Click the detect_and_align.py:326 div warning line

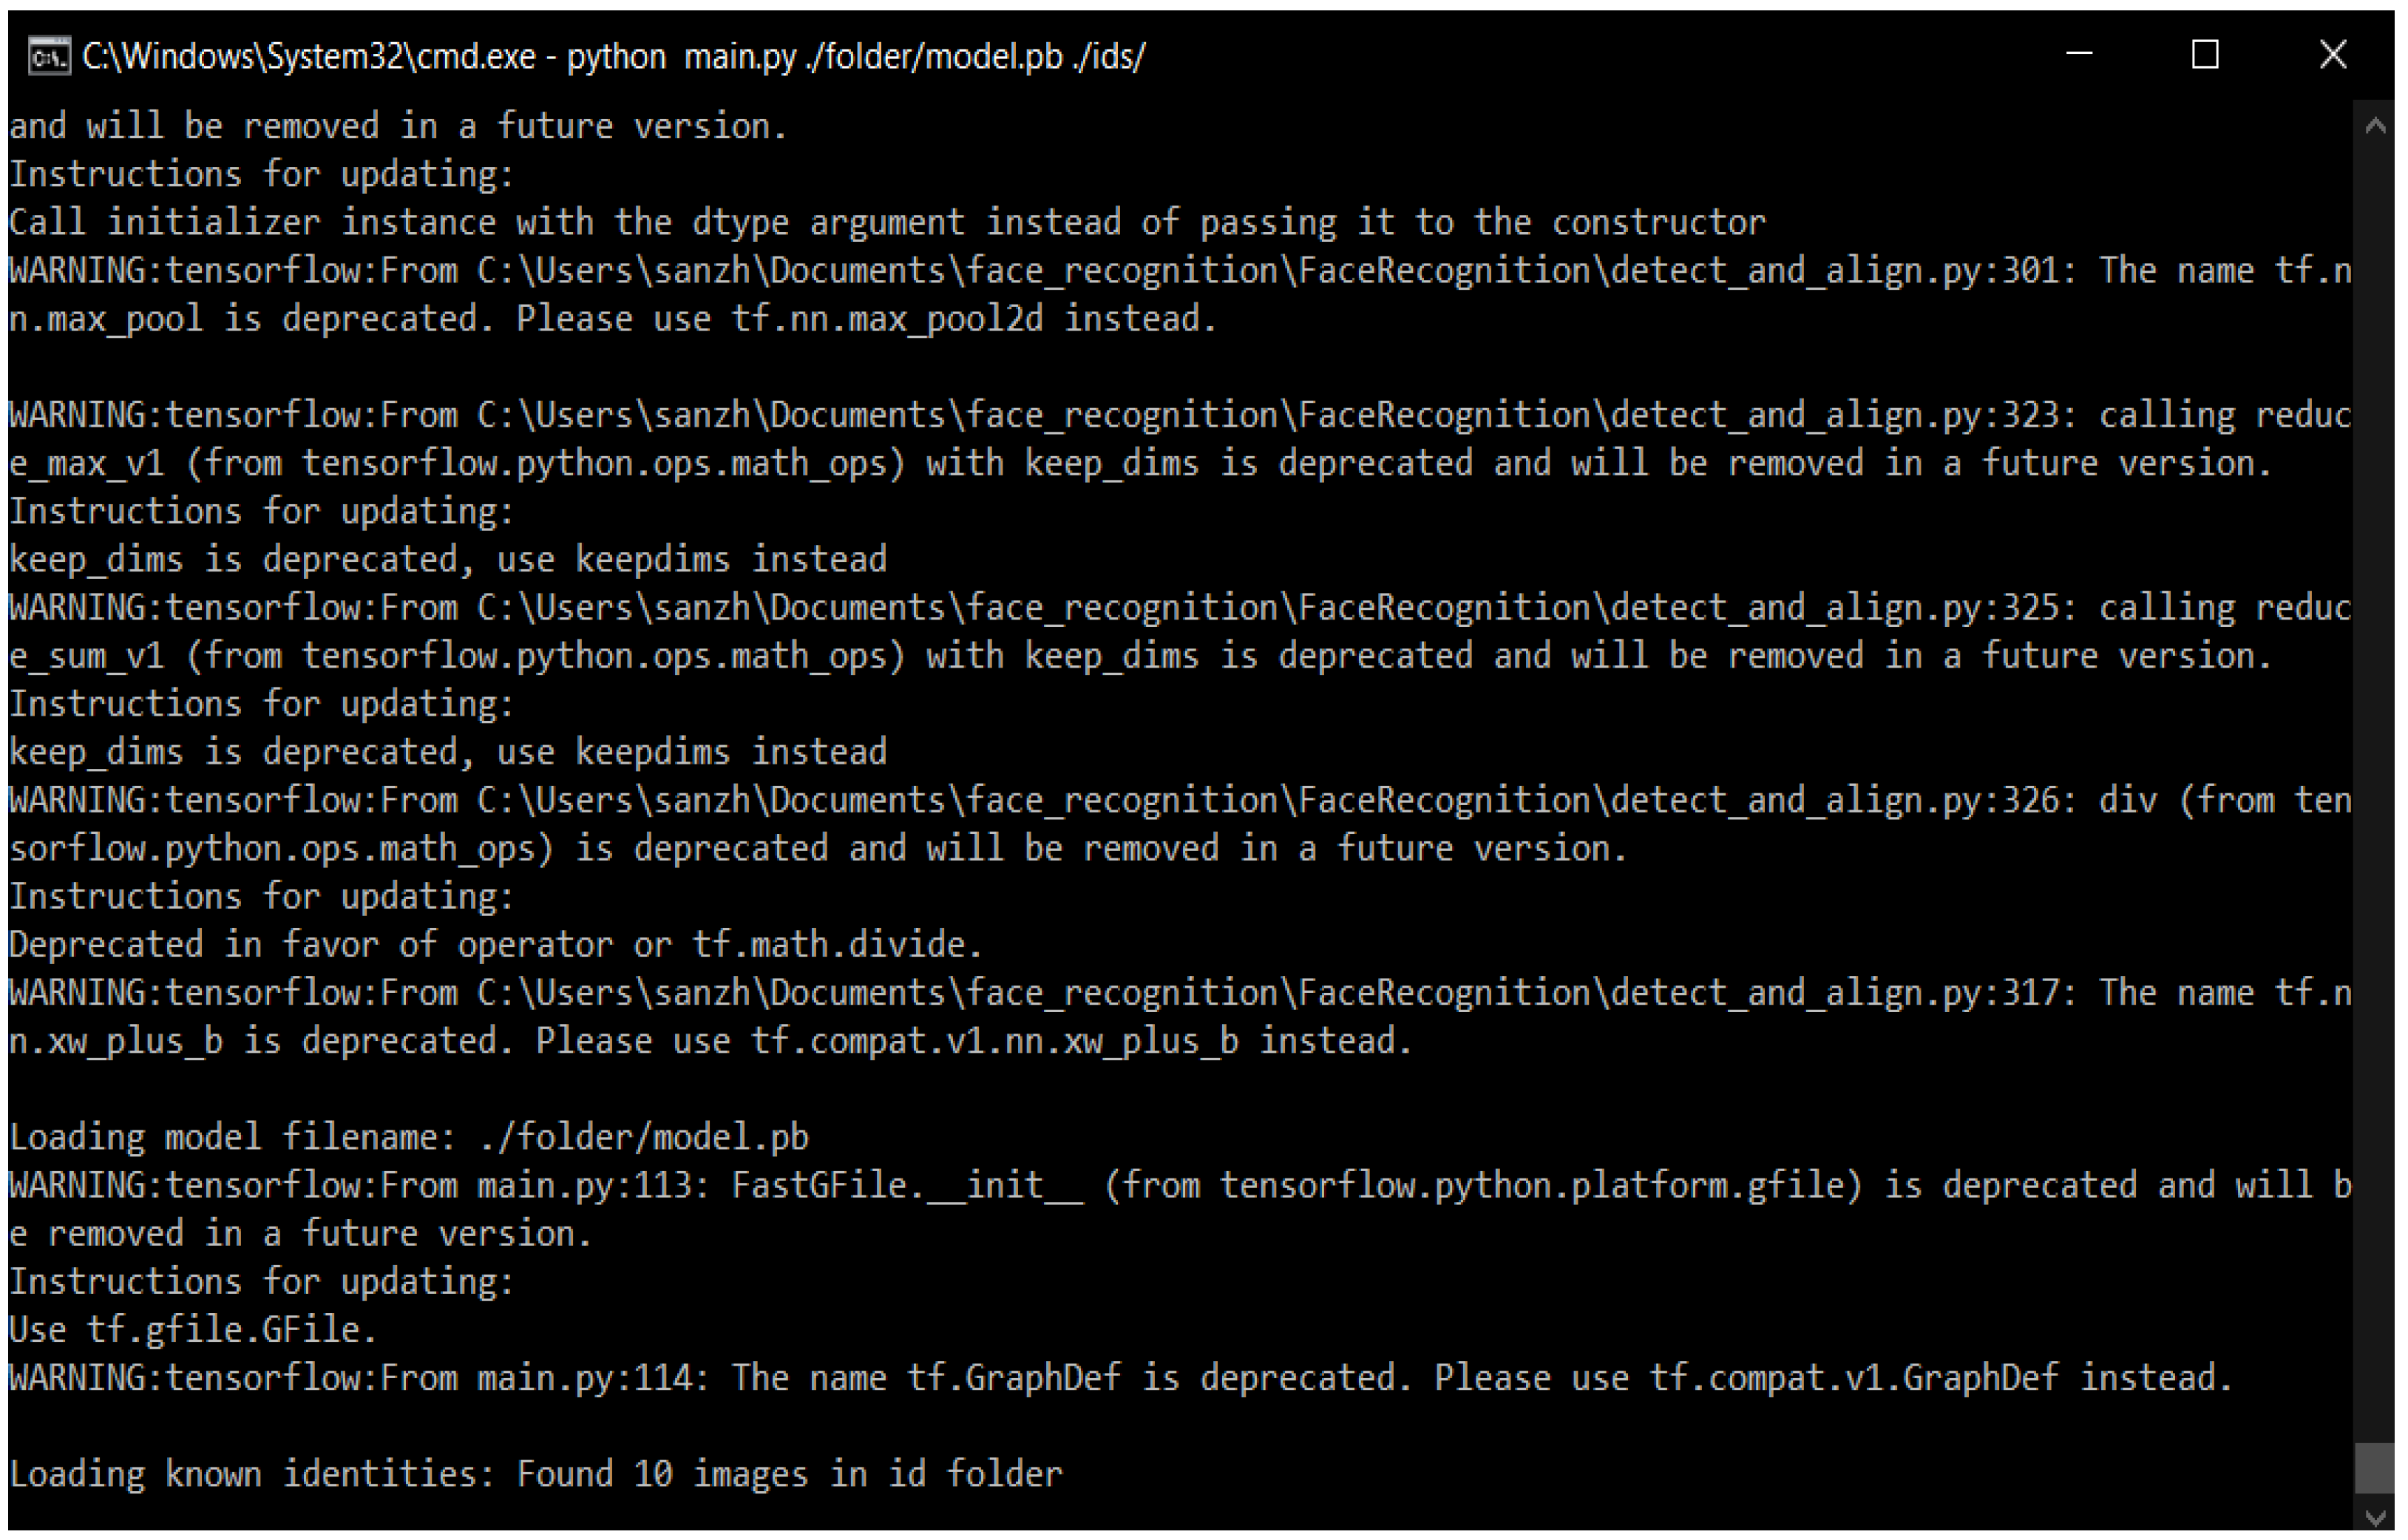coord(1180,800)
